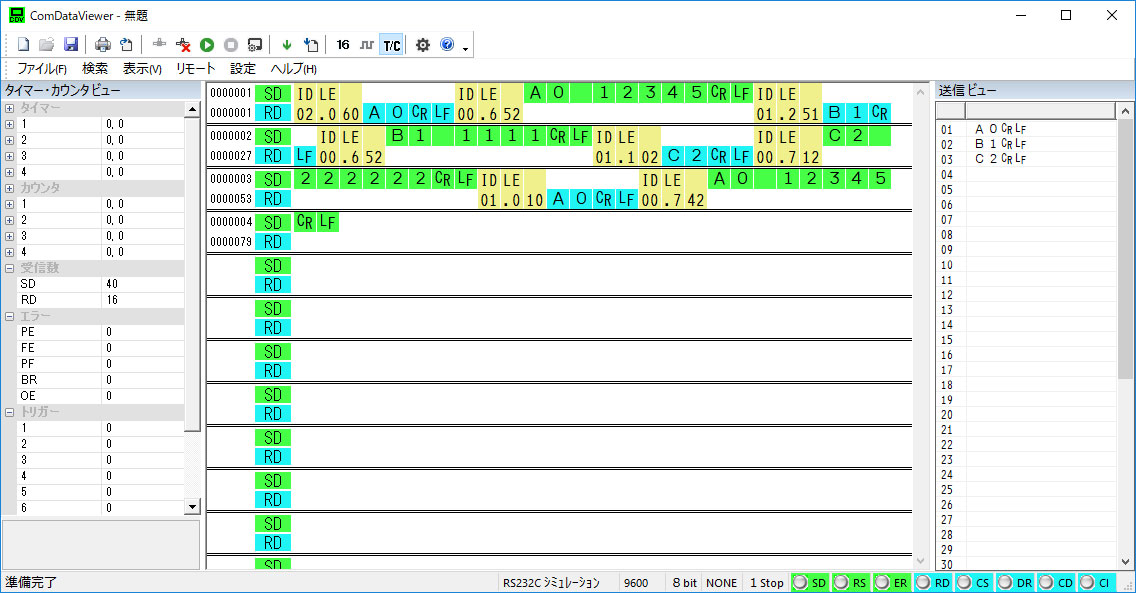Click the blue help question mark icon
This screenshot has width=1136, height=593.
click(x=447, y=45)
